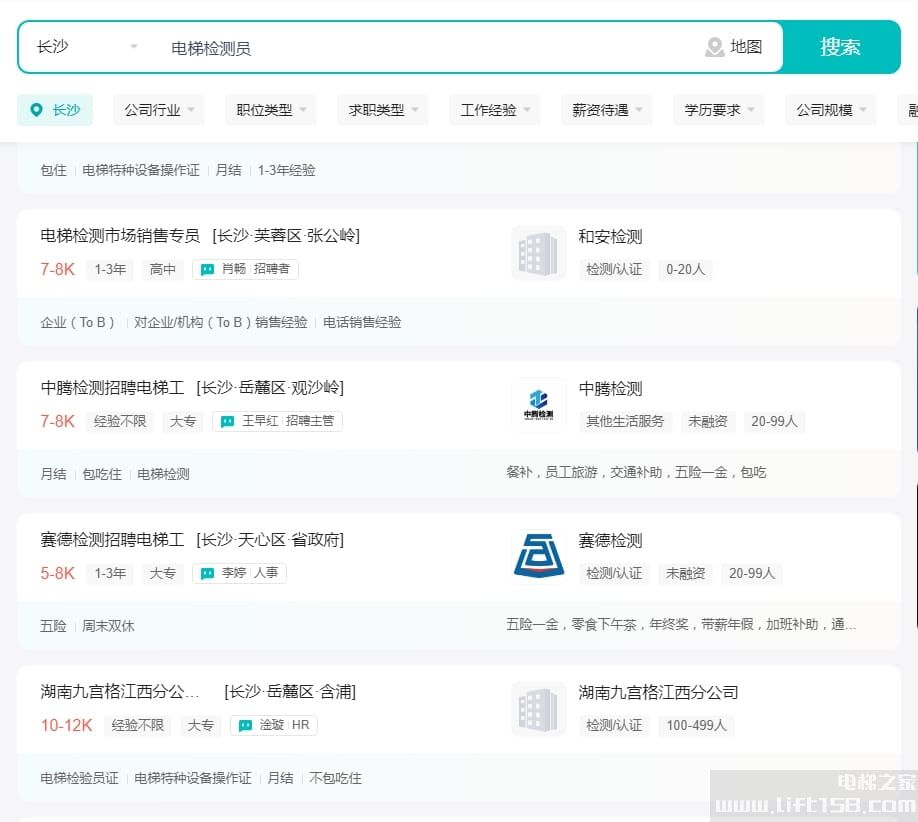Click 不包吃住 keyword tag
The width and height of the screenshot is (918, 822).
tap(335, 779)
